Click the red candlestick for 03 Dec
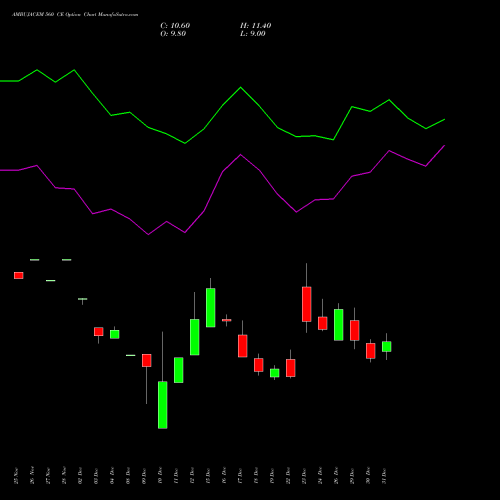The image size is (500, 500). 99,331
